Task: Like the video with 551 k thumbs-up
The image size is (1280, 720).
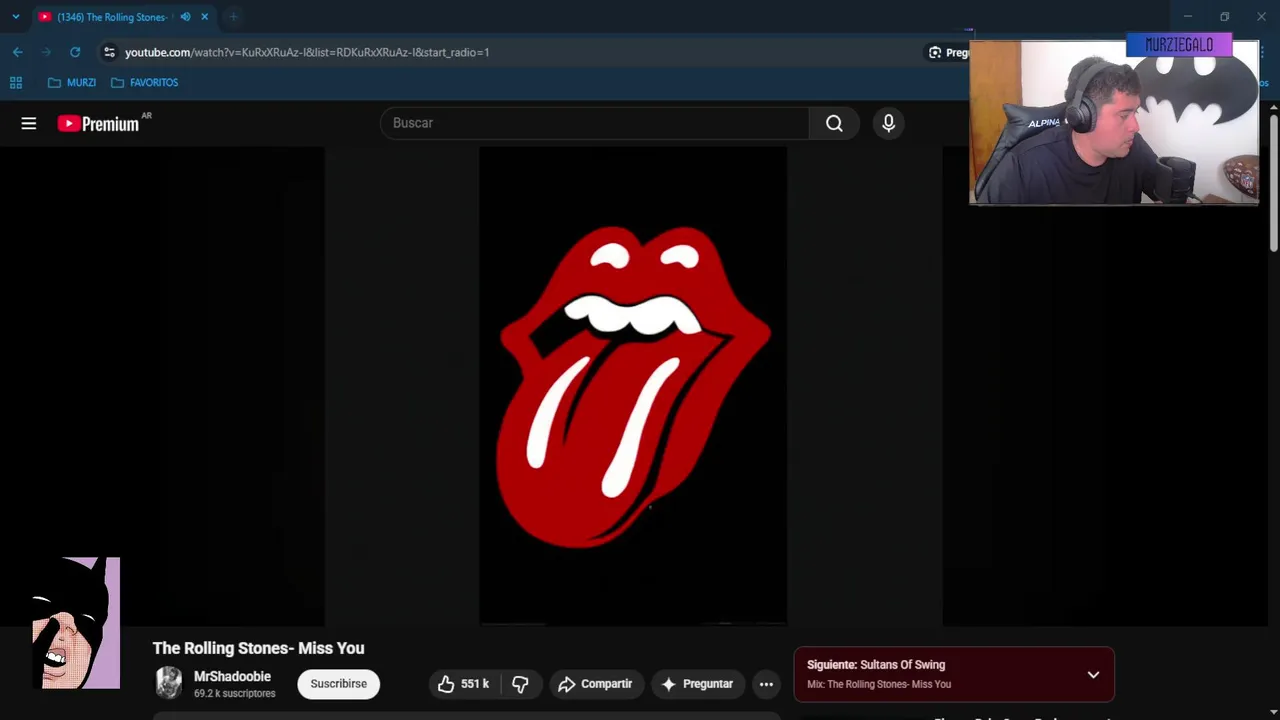Action: click(463, 684)
